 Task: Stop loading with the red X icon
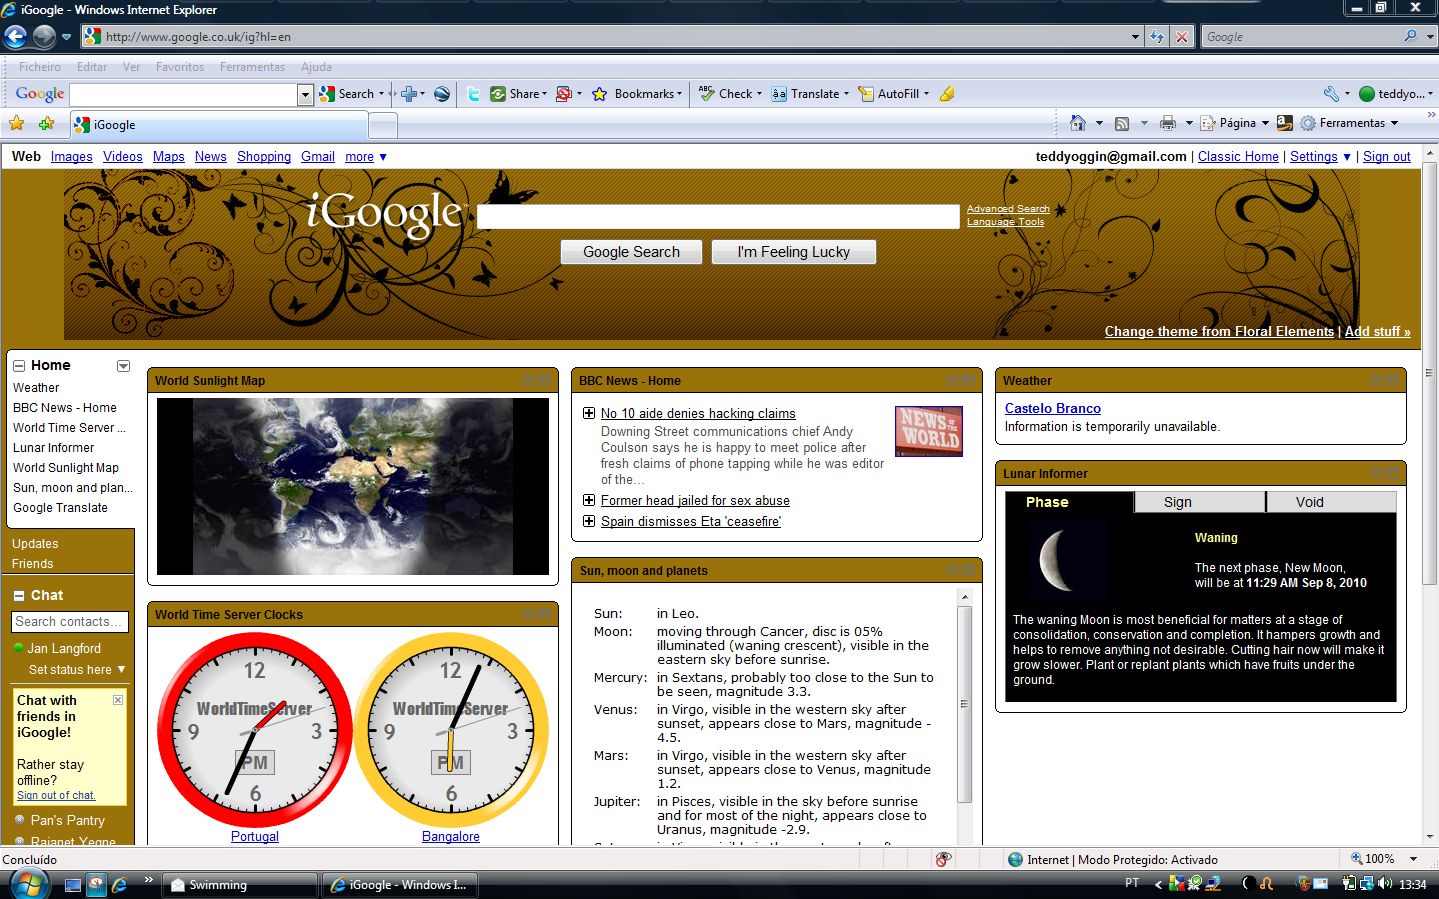click(1182, 37)
